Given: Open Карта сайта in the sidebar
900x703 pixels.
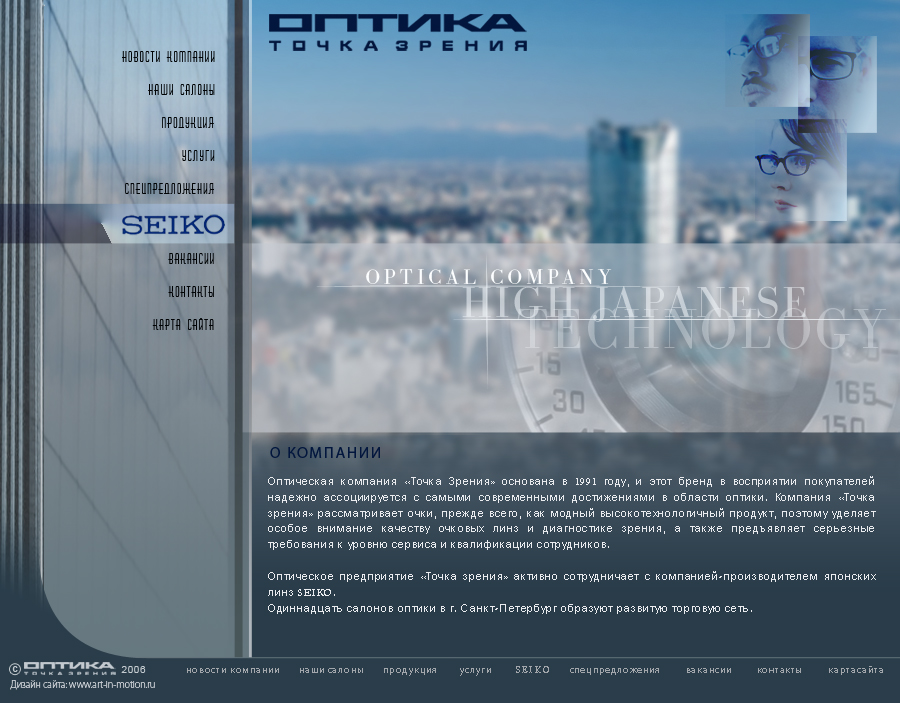Looking at the screenshot, I should coord(183,325).
